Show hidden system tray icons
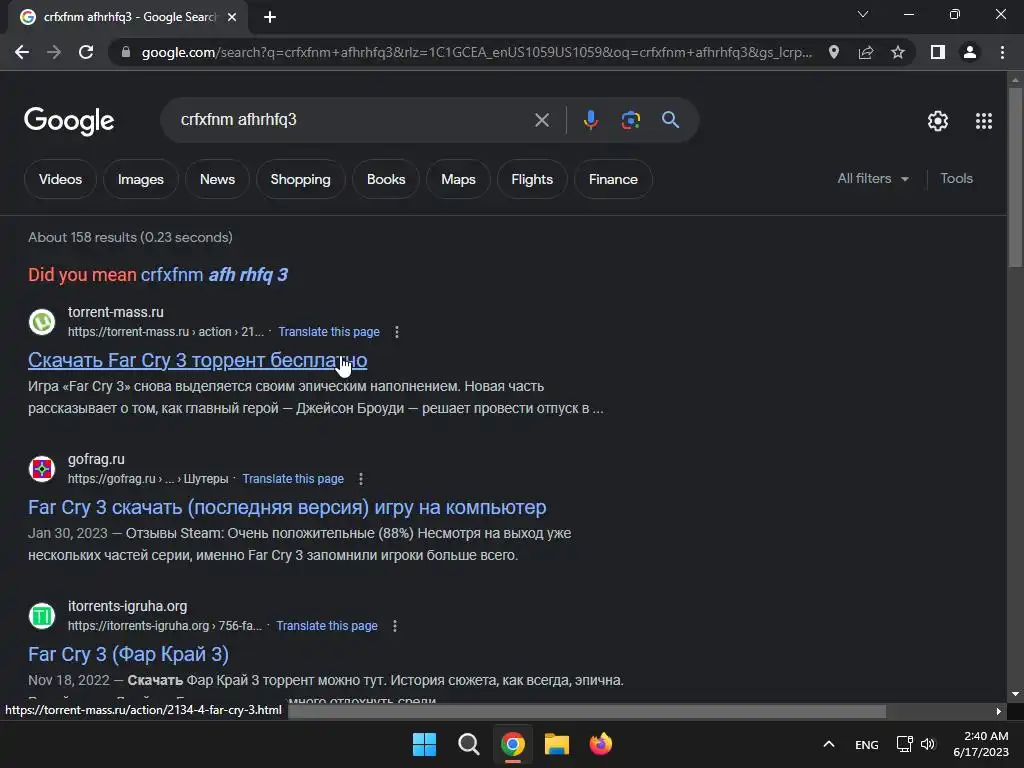The image size is (1024, 768). click(x=829, y=744)
